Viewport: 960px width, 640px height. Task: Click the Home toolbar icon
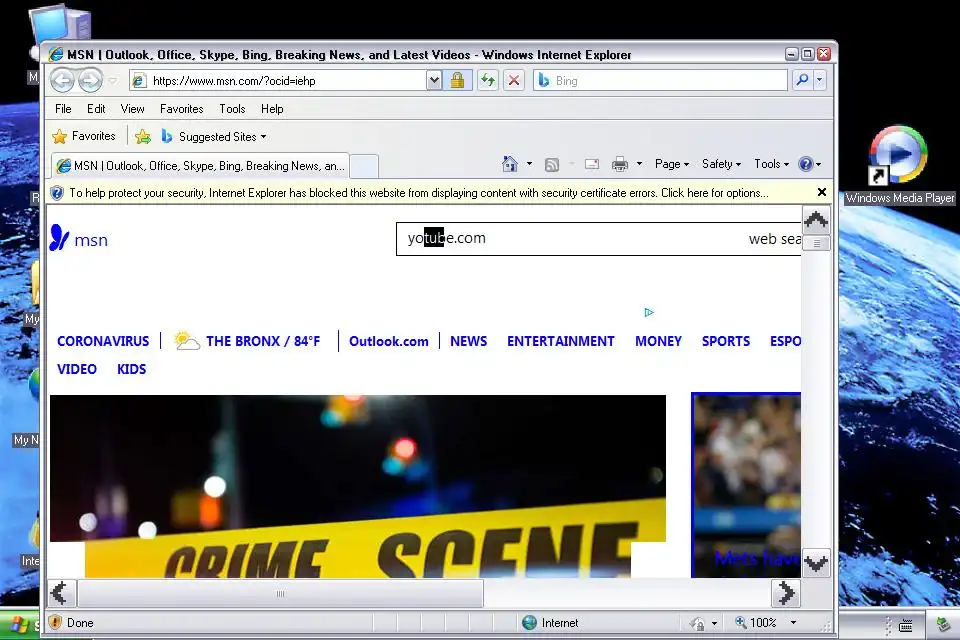coord(509,164)
